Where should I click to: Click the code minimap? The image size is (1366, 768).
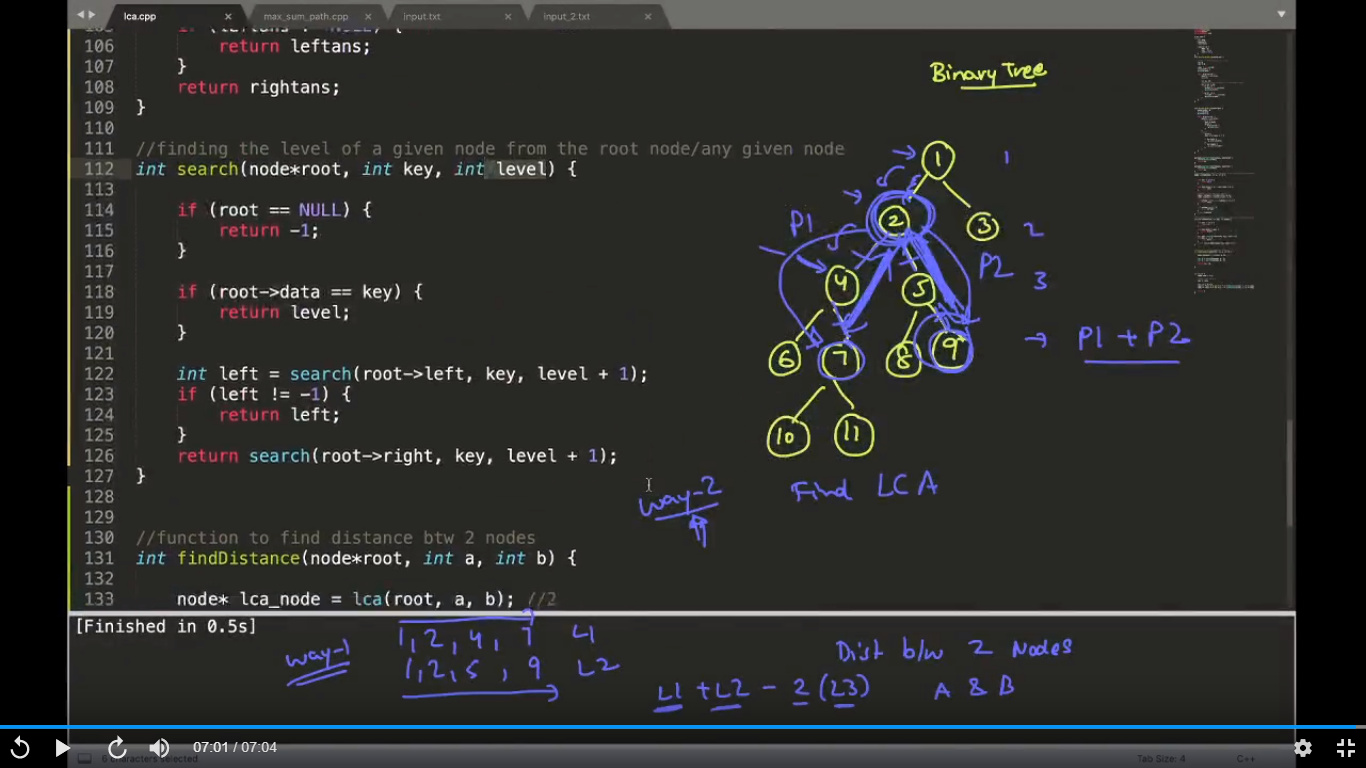tap(1225, 150)
